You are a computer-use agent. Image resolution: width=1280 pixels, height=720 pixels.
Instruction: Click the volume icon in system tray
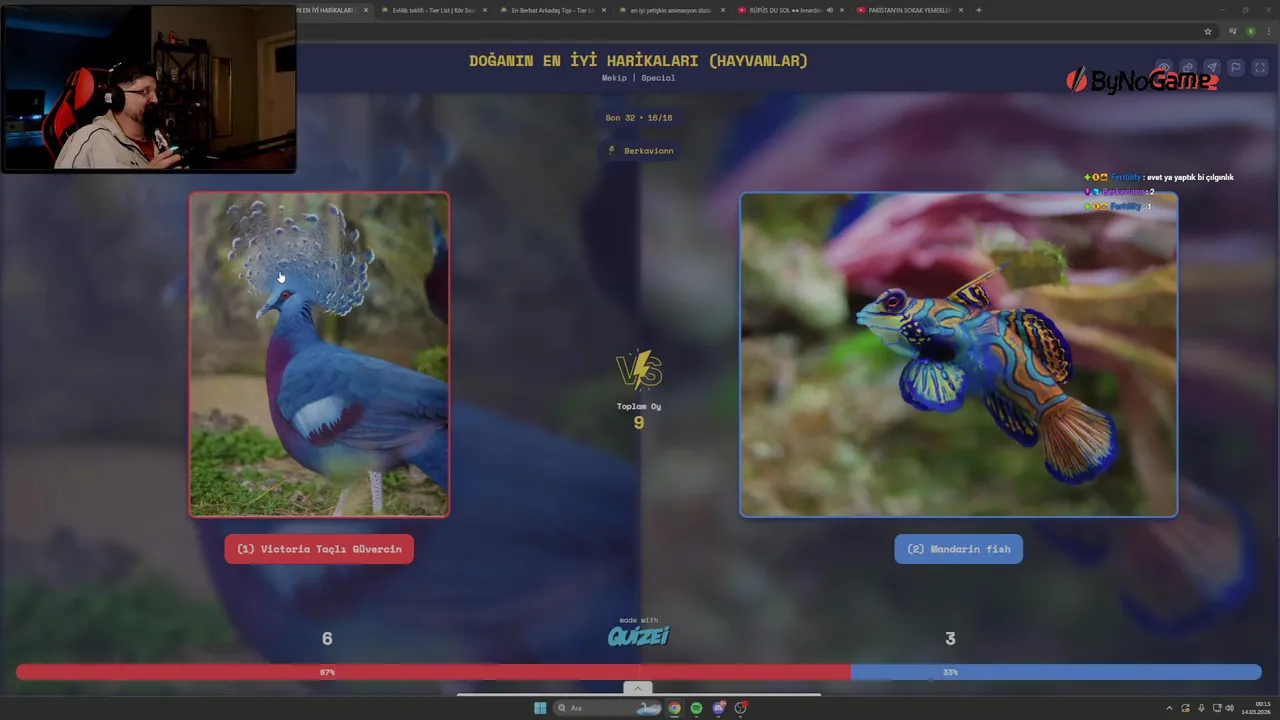point(1230,708)
